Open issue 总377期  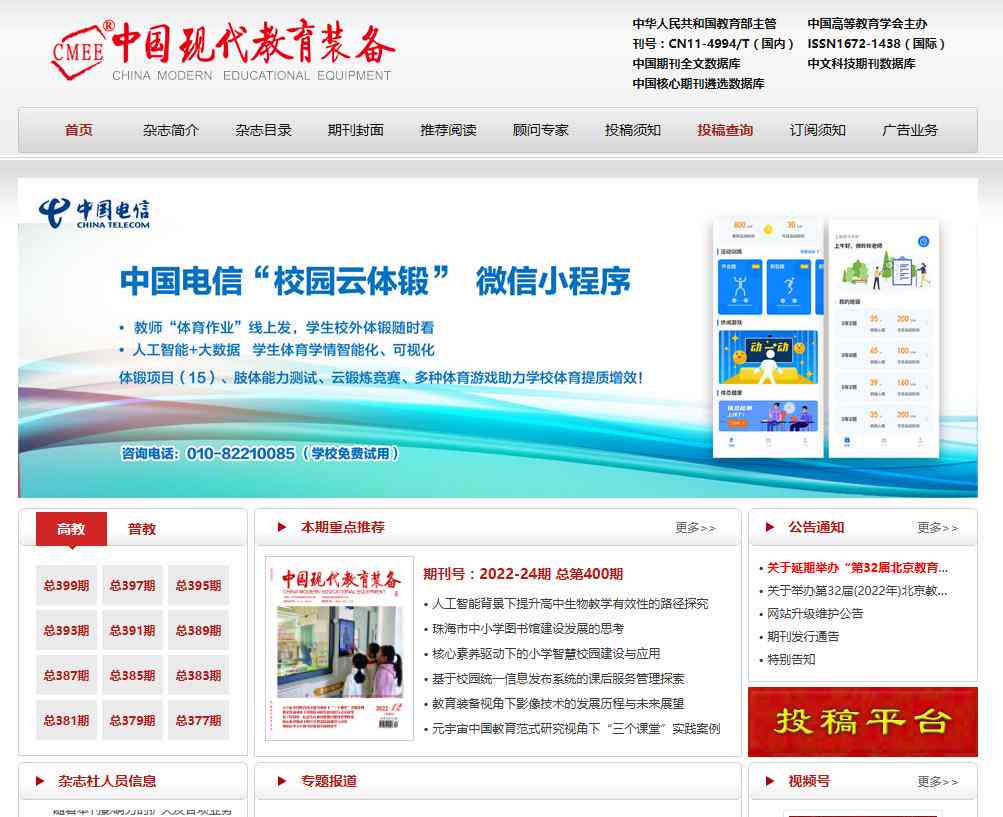tap(198, 720)
